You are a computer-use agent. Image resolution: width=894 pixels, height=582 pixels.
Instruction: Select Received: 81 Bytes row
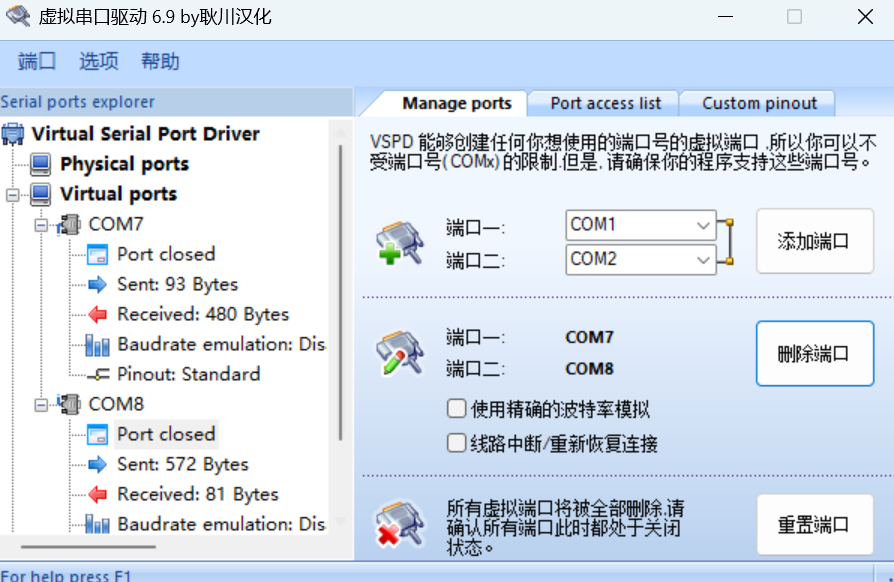pyautogui.click(x=198, y=494)
